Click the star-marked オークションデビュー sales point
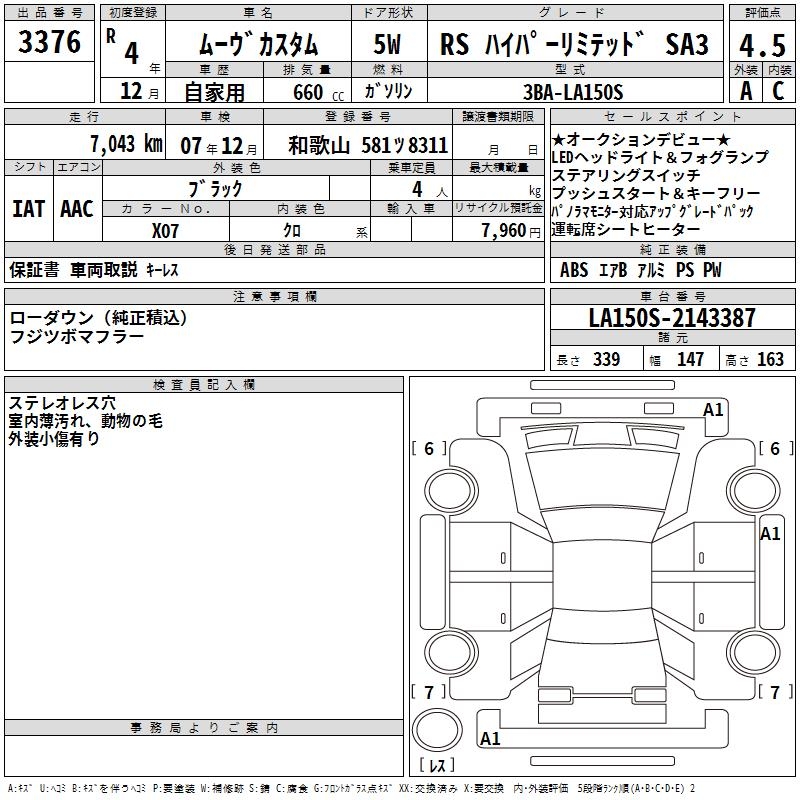The width and height of the screenshot is (800, 800). (x=641, y=140)
